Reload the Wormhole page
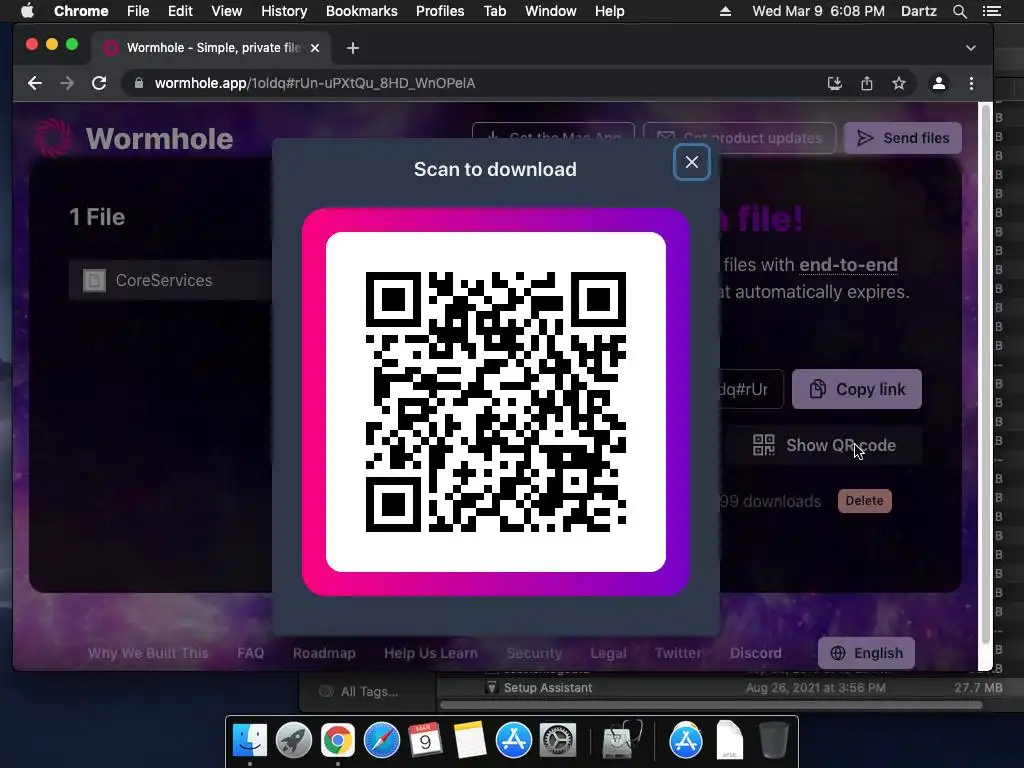 [99, 83]
